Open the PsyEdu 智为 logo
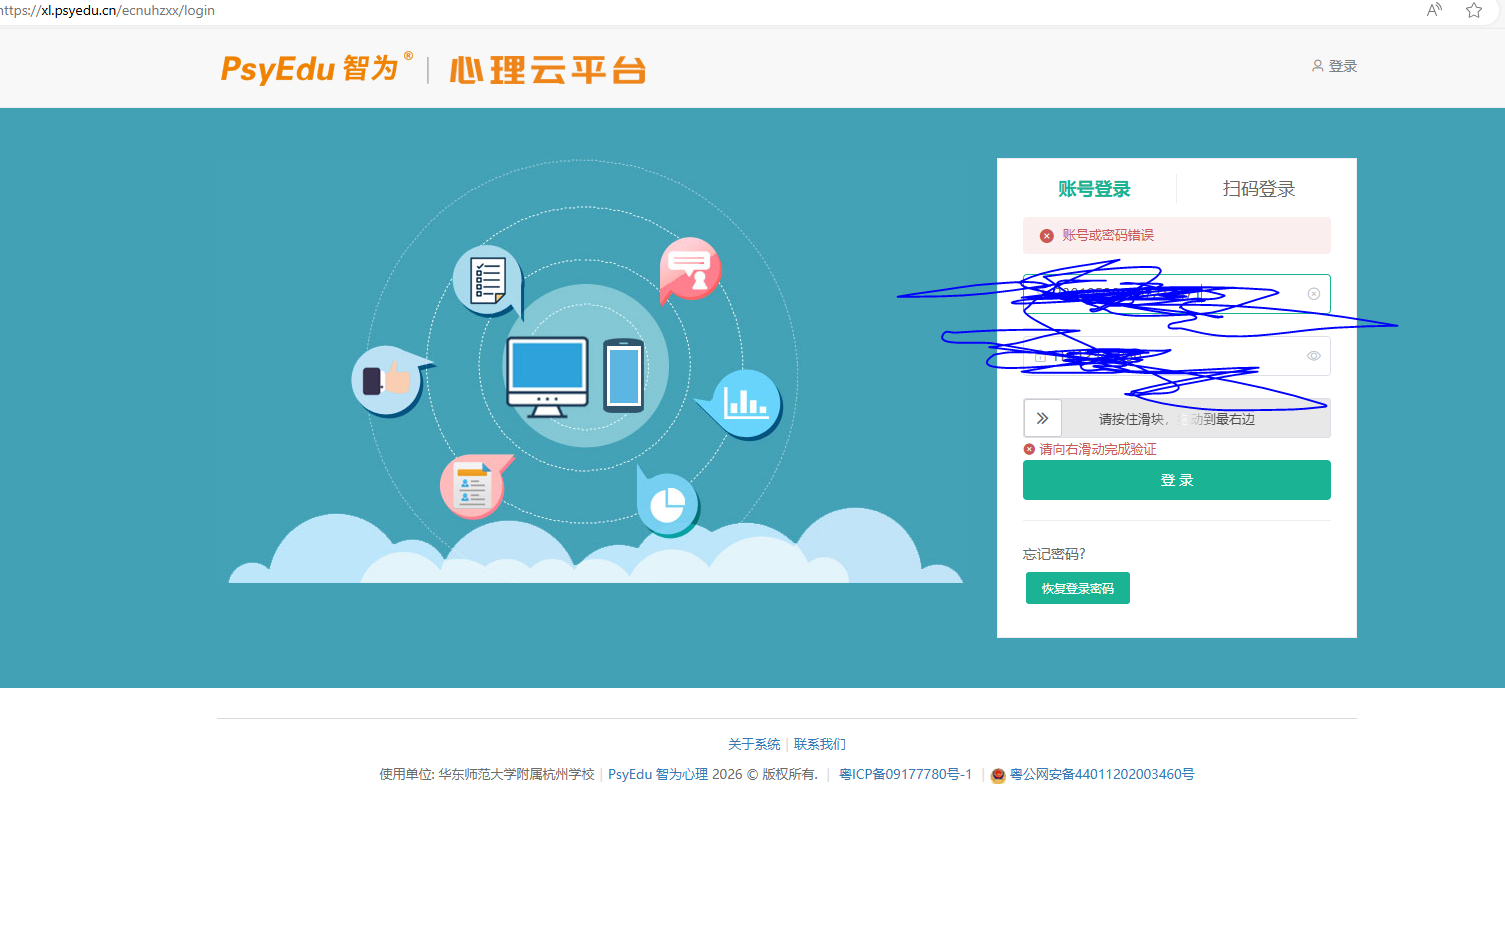1505x936 pixels. (x=316, y=69)
